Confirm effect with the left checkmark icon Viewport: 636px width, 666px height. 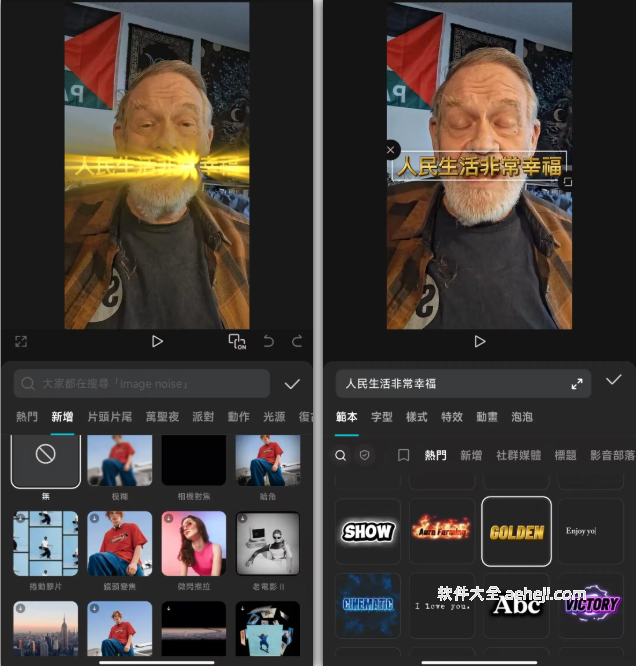[x=292, y=384]
